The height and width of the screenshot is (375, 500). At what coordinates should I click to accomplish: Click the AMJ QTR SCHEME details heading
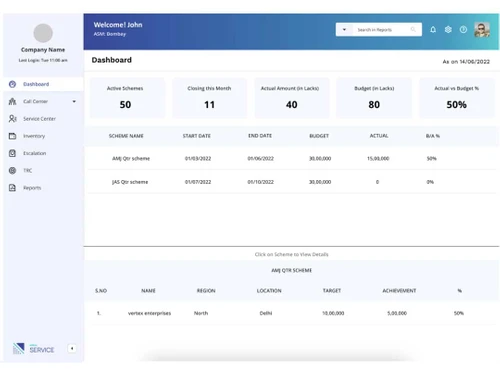point(292,270)
